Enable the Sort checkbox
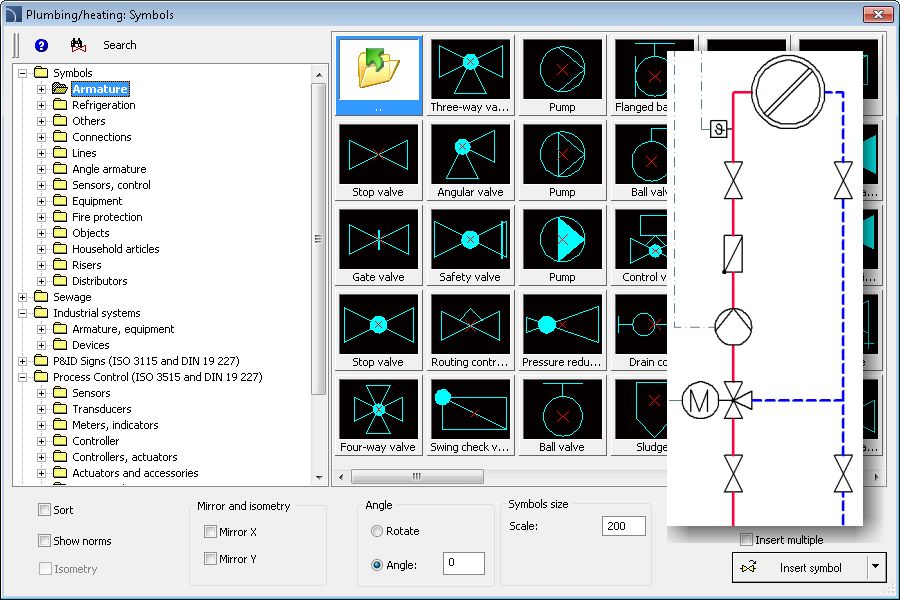This screenshot has height=600, width=900. (x=44, y=509)
